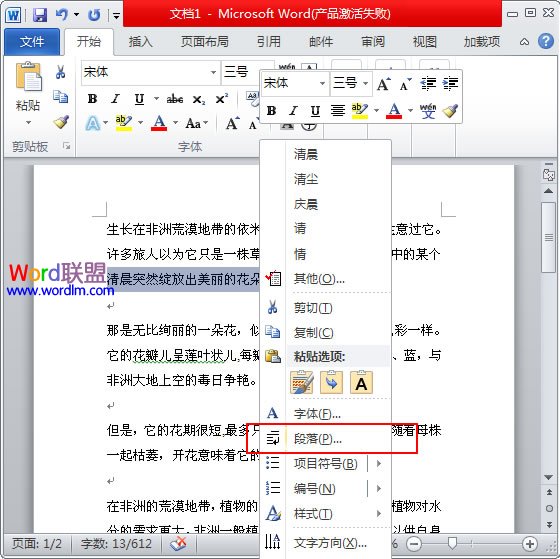Open the ribbon 宋体 font name dropdown

(x=213, y=73)
